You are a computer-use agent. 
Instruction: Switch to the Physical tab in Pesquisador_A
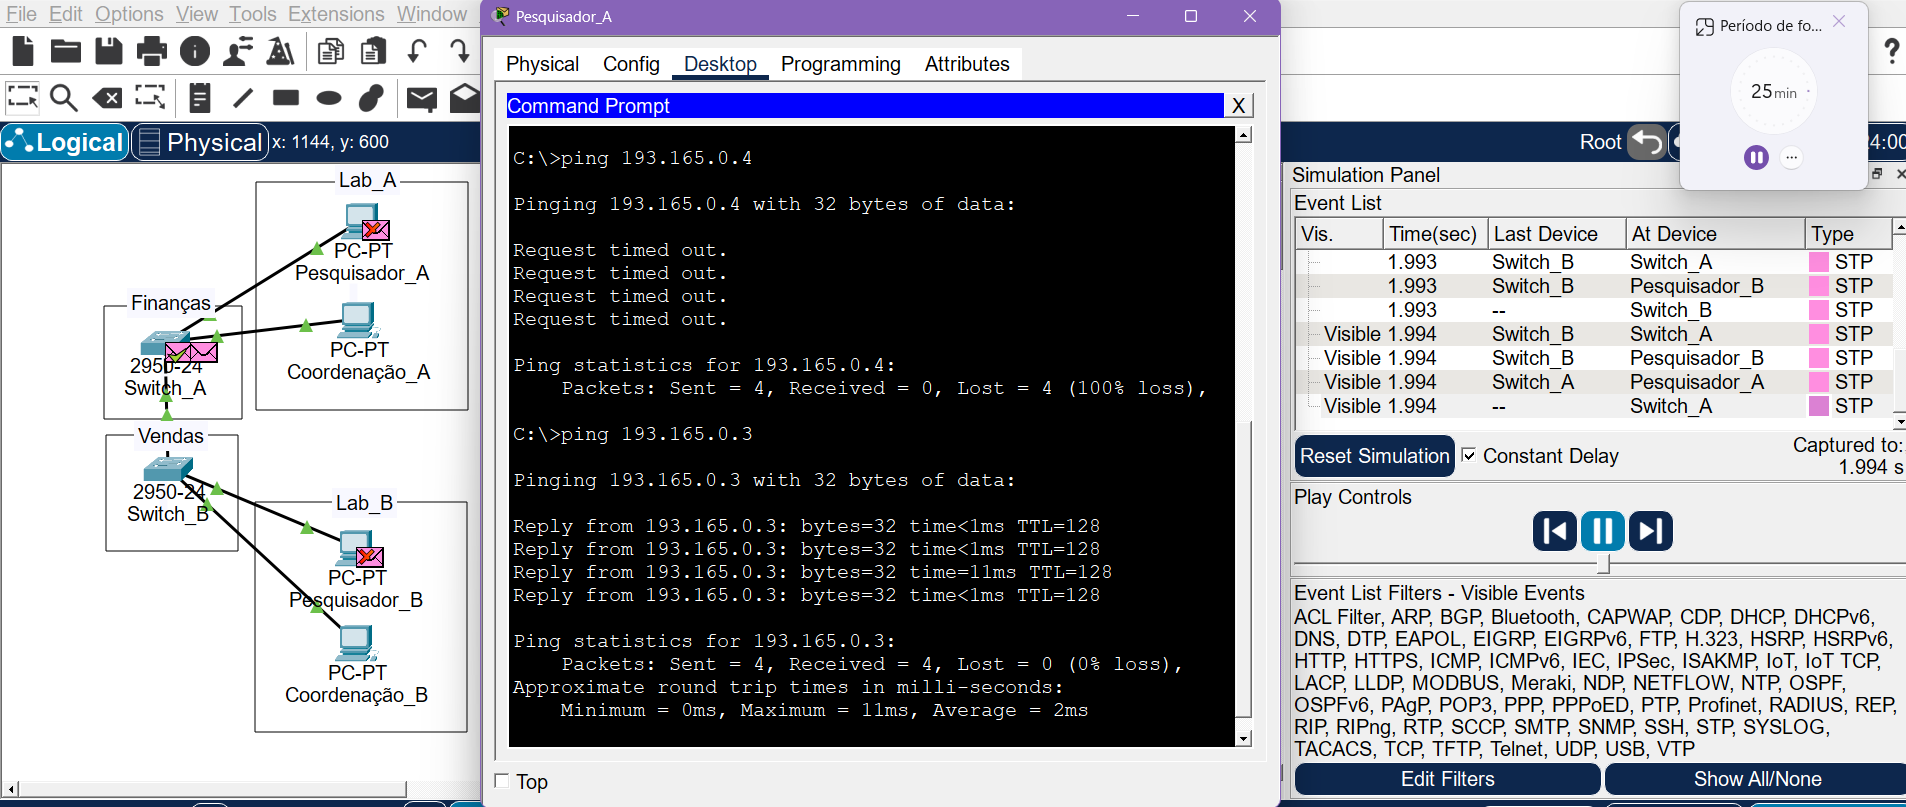(542, 64)
